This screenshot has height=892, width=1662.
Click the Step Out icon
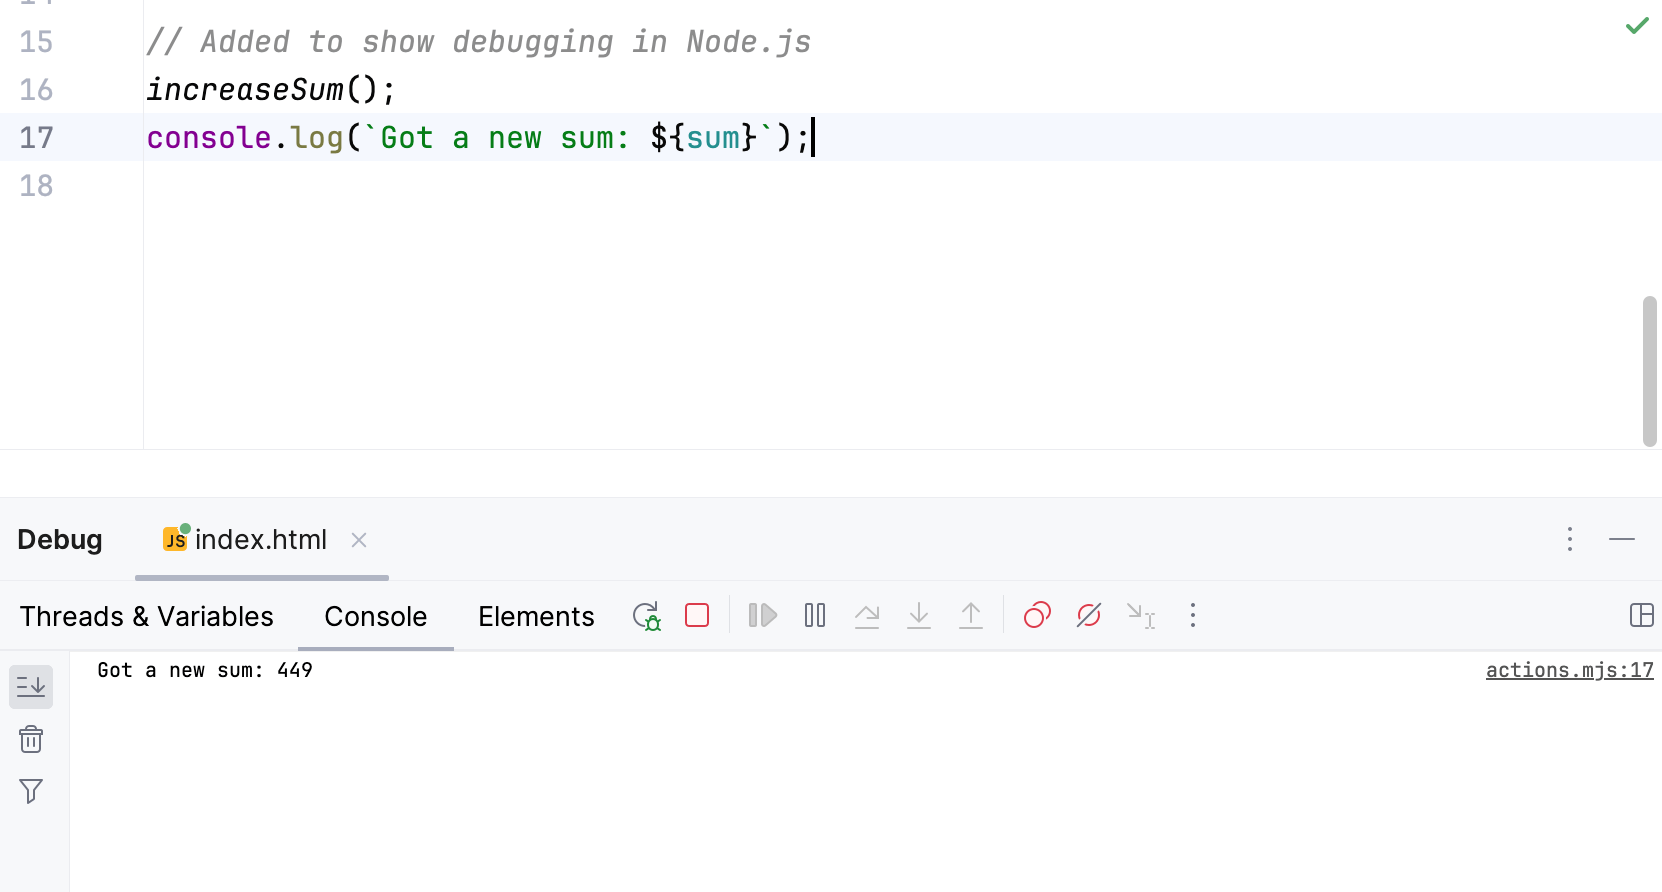point(971,615)
